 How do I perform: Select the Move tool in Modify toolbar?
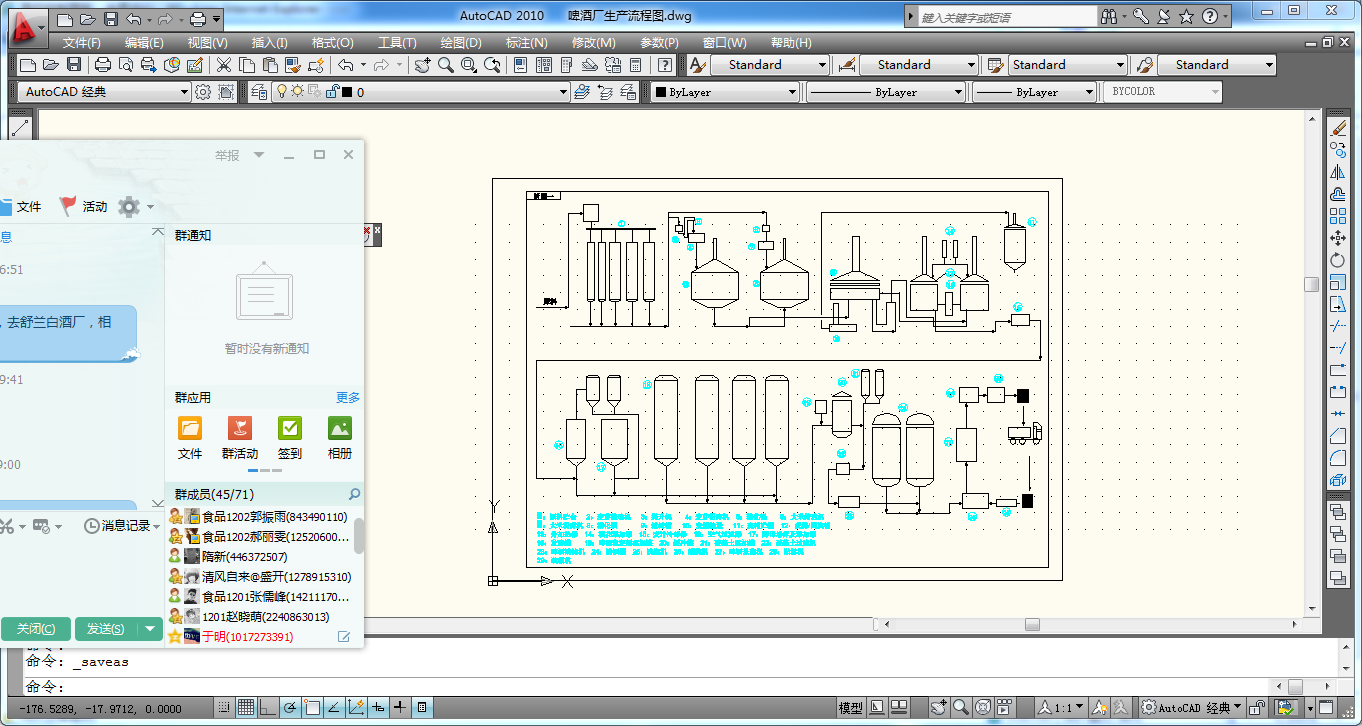click(x=1338, y=238)
